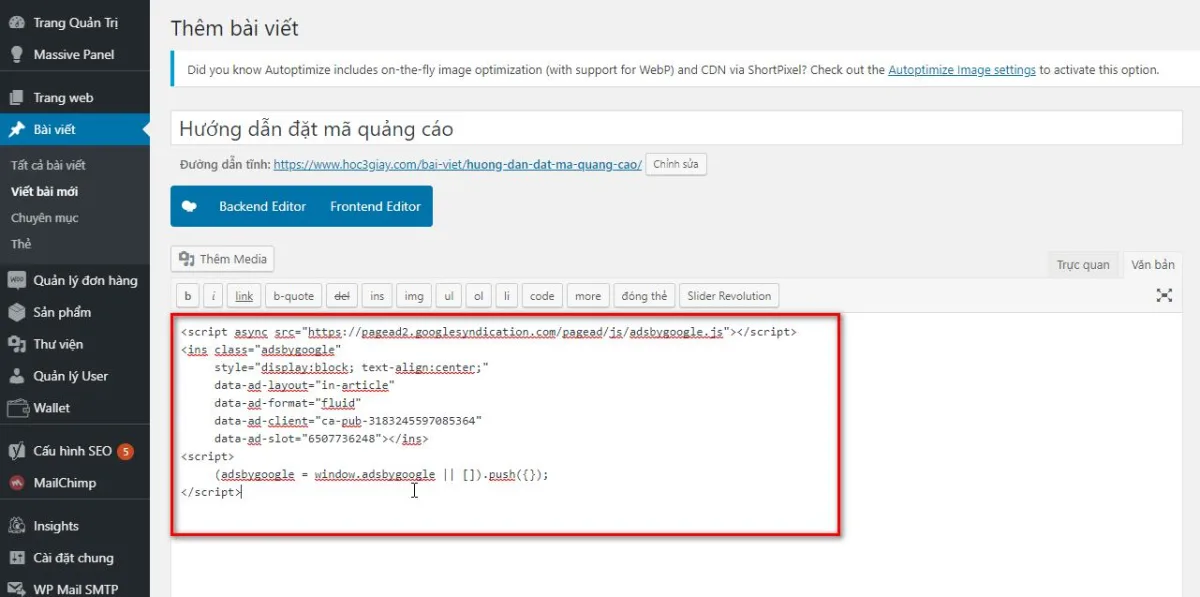Screen dimensions: 1200x597
Task: Click the Bài viết pushpin icon
Action: click(x=17, y=129)
